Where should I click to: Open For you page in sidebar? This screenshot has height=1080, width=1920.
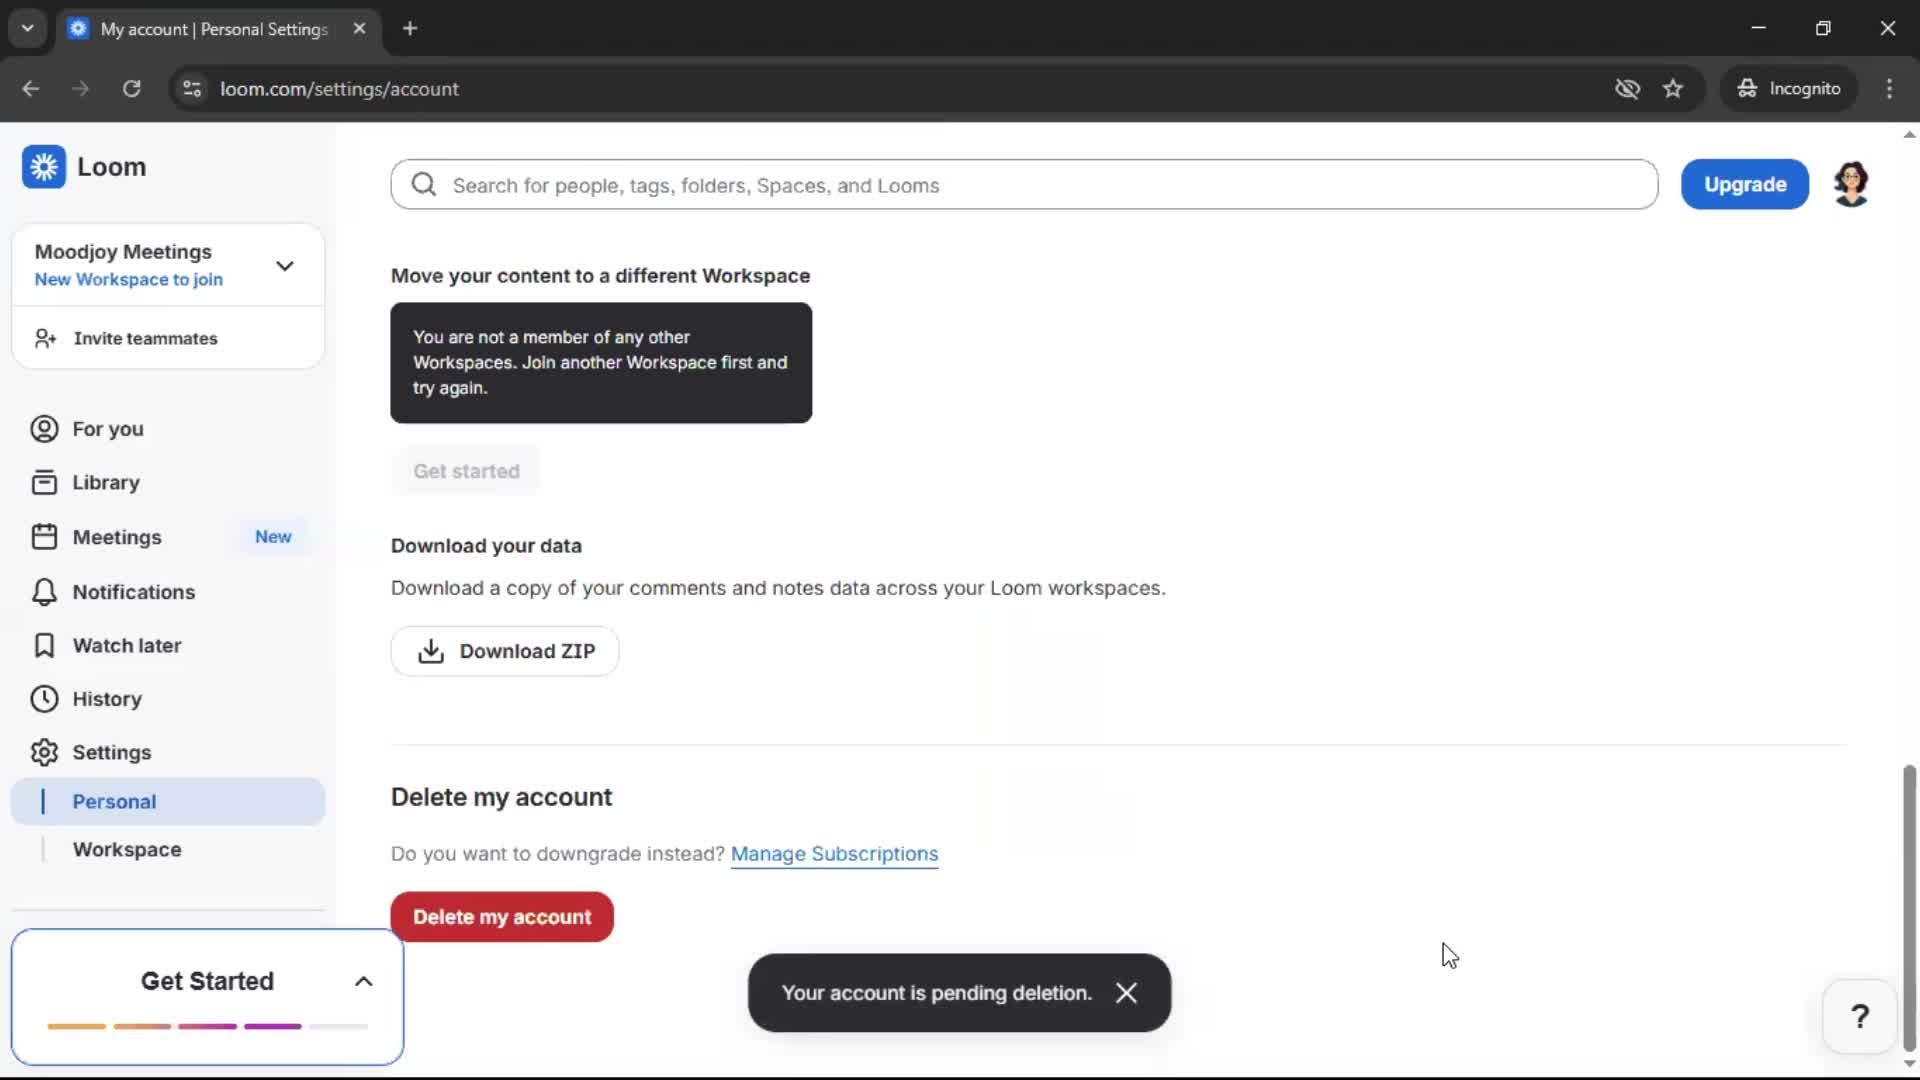[107, 429]
